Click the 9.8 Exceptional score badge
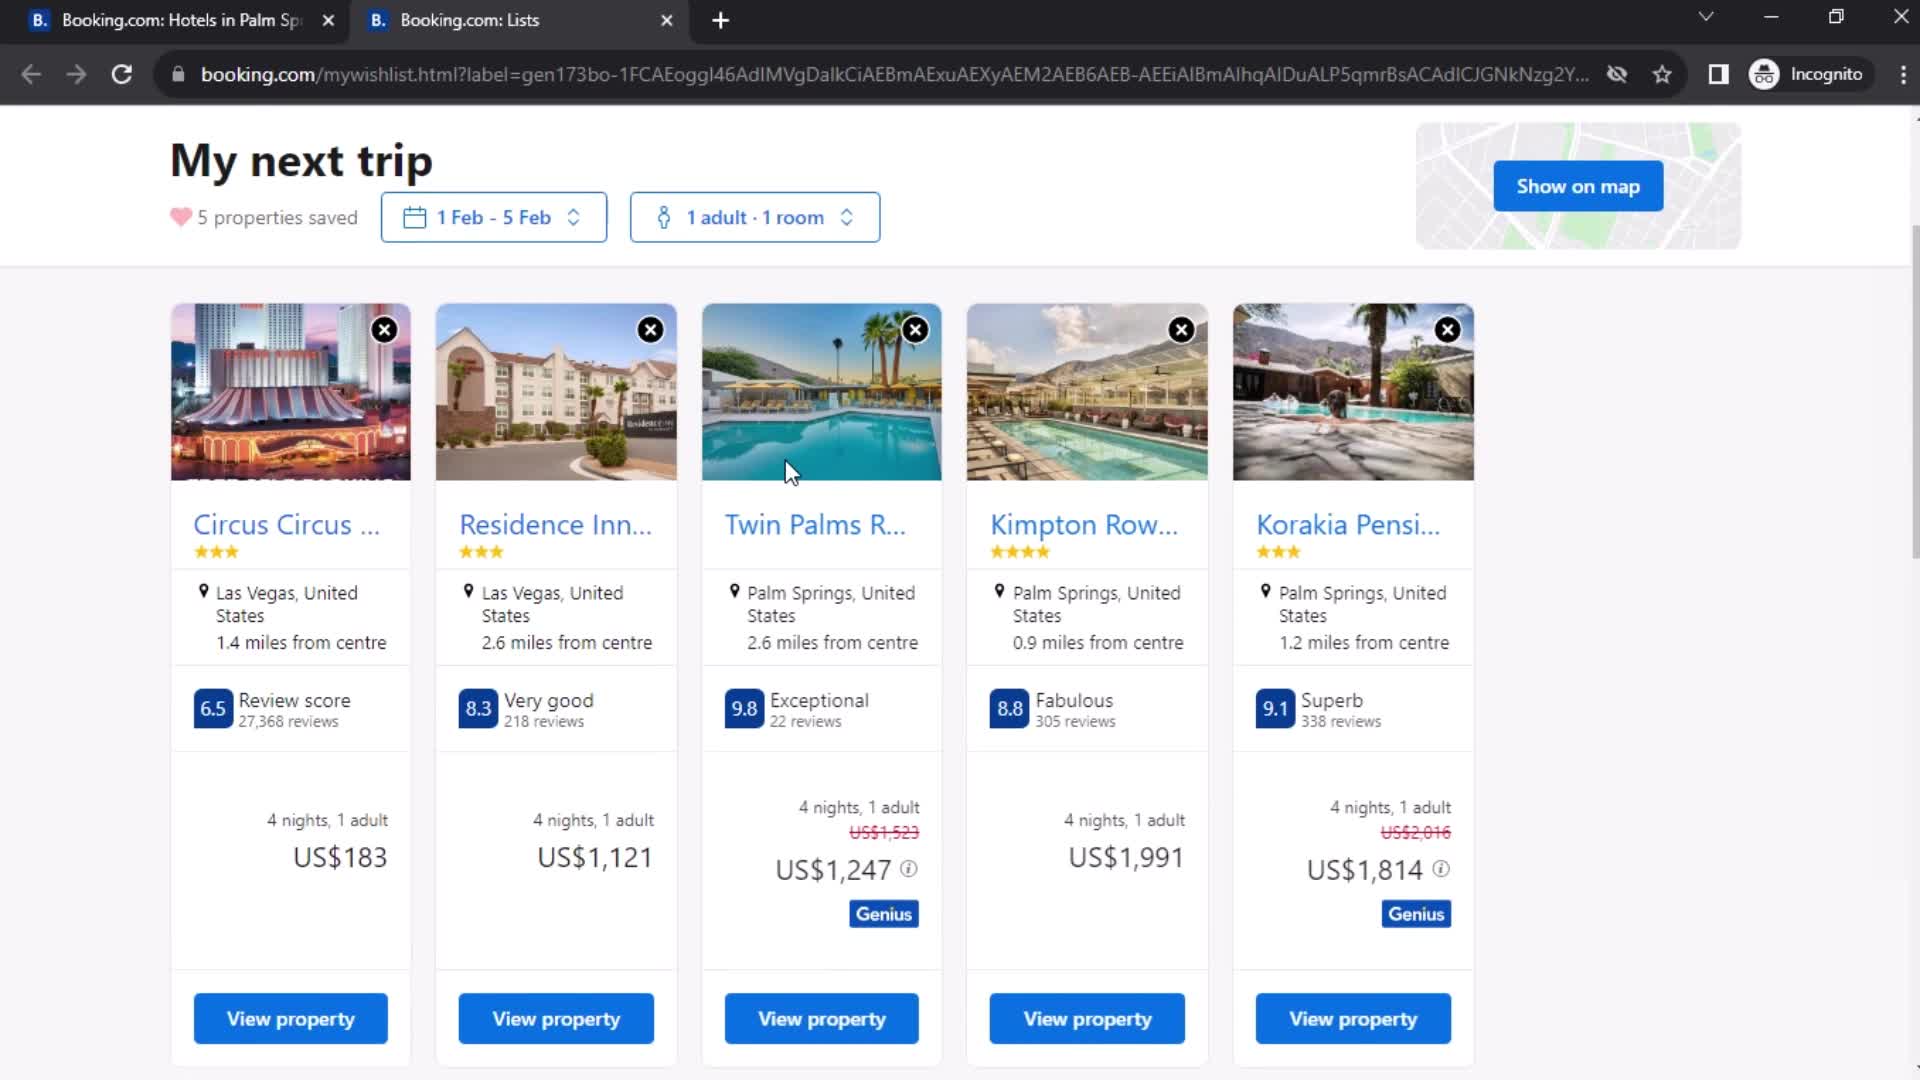 pos(744,708)
